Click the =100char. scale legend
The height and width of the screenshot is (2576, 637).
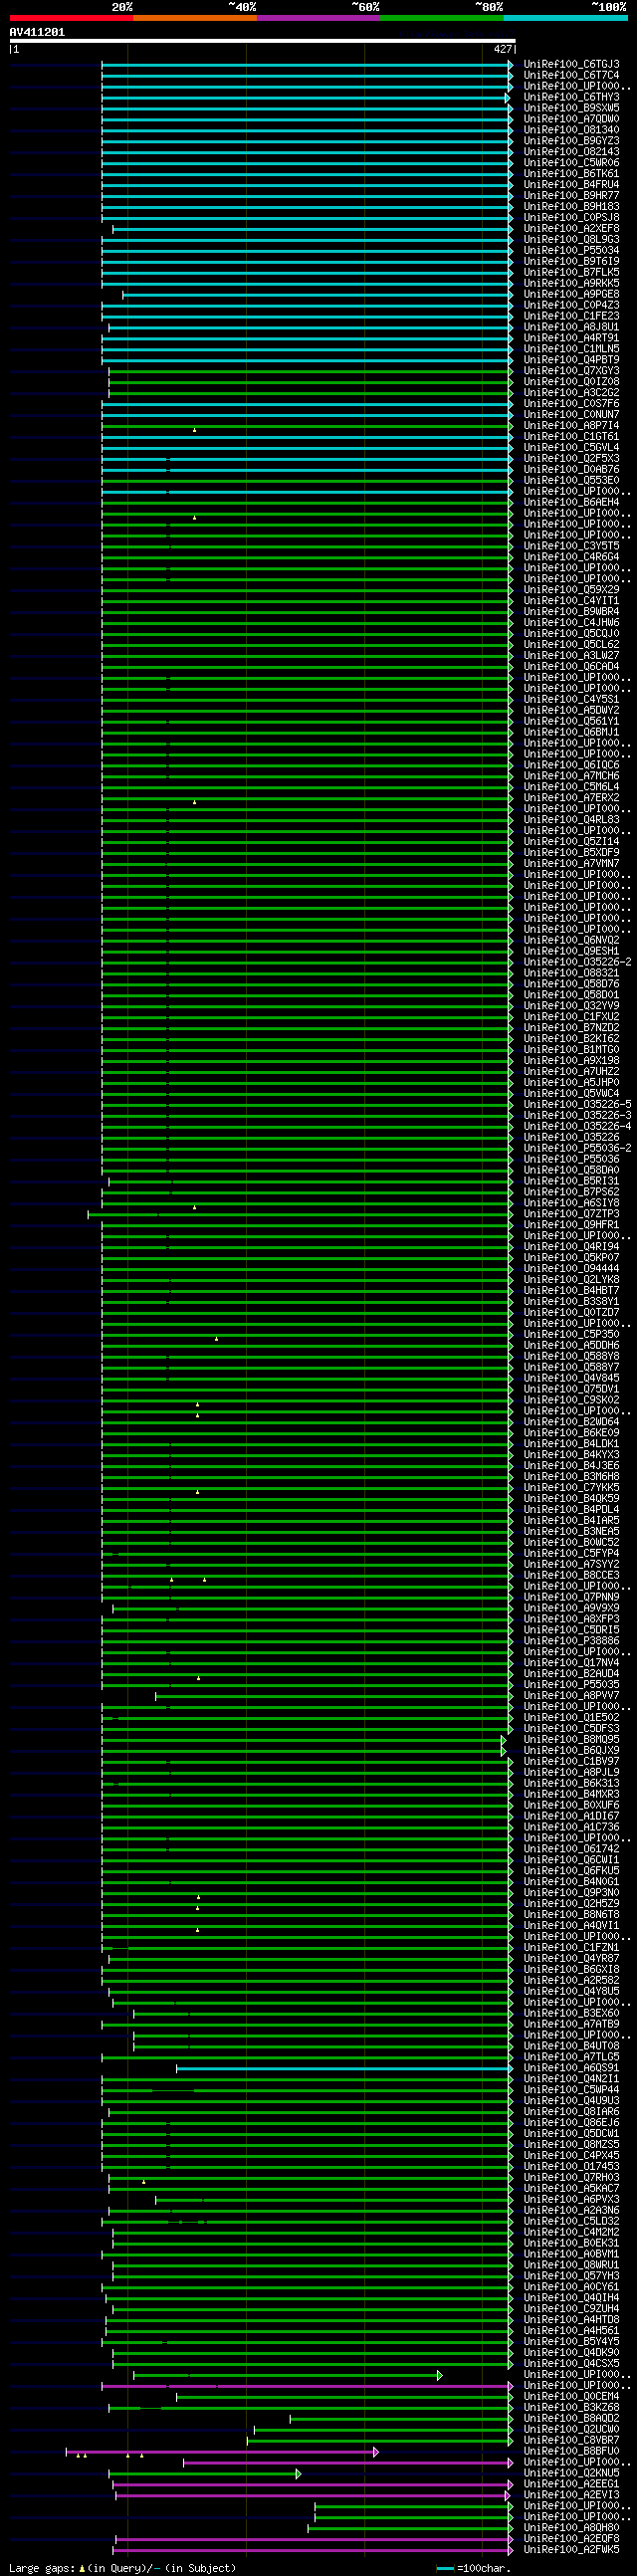[474, 2568]
